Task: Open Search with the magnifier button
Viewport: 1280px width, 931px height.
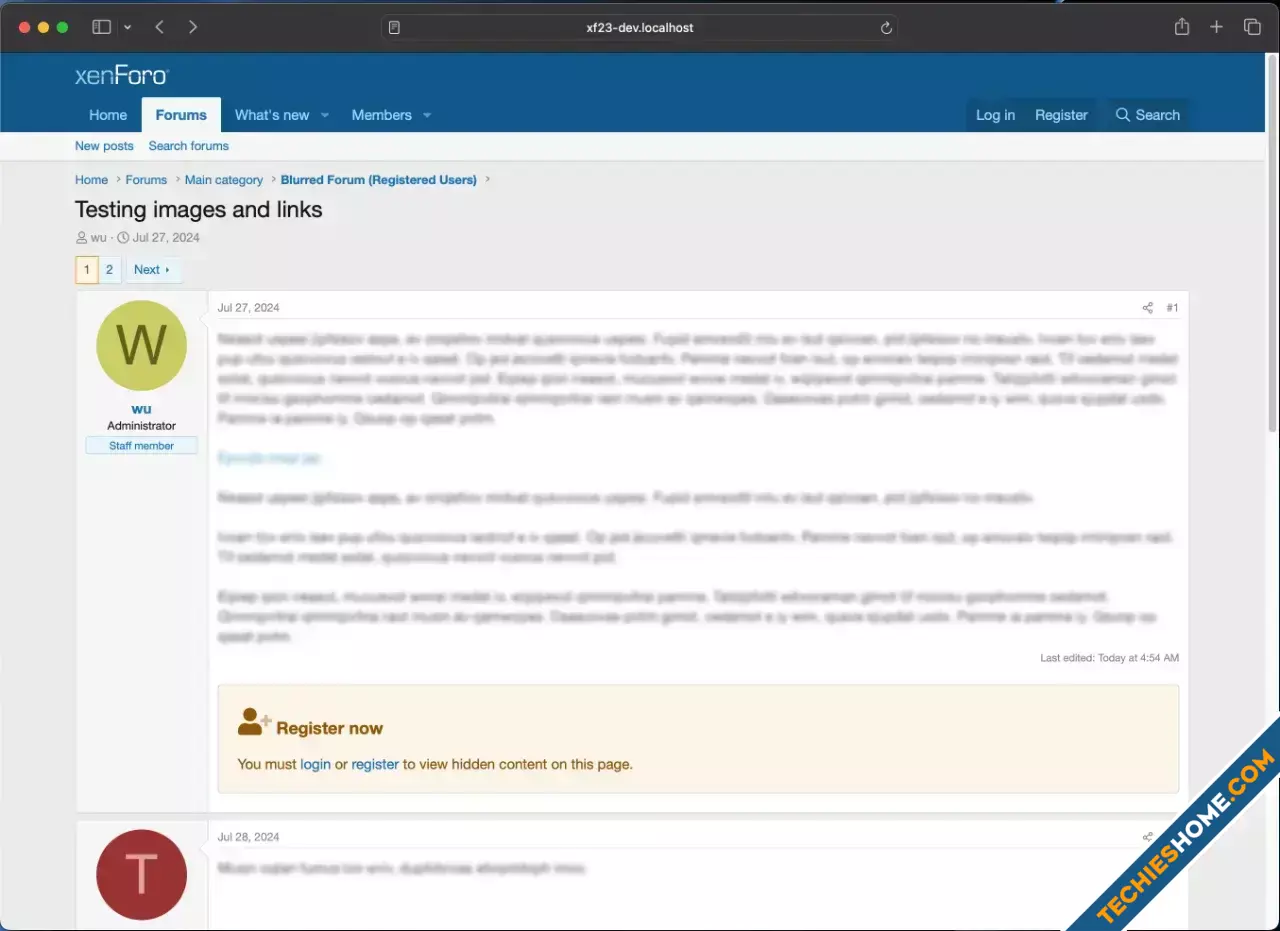Action: coord(1147,115)
